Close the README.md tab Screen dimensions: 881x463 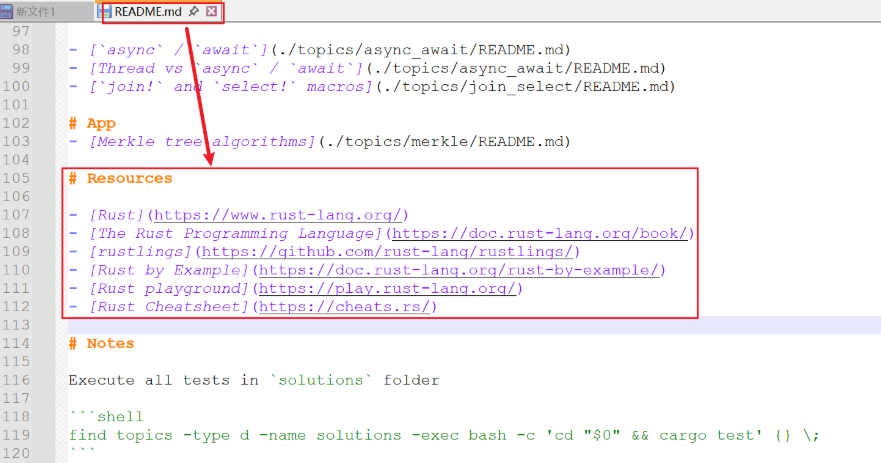pos(211,11)
